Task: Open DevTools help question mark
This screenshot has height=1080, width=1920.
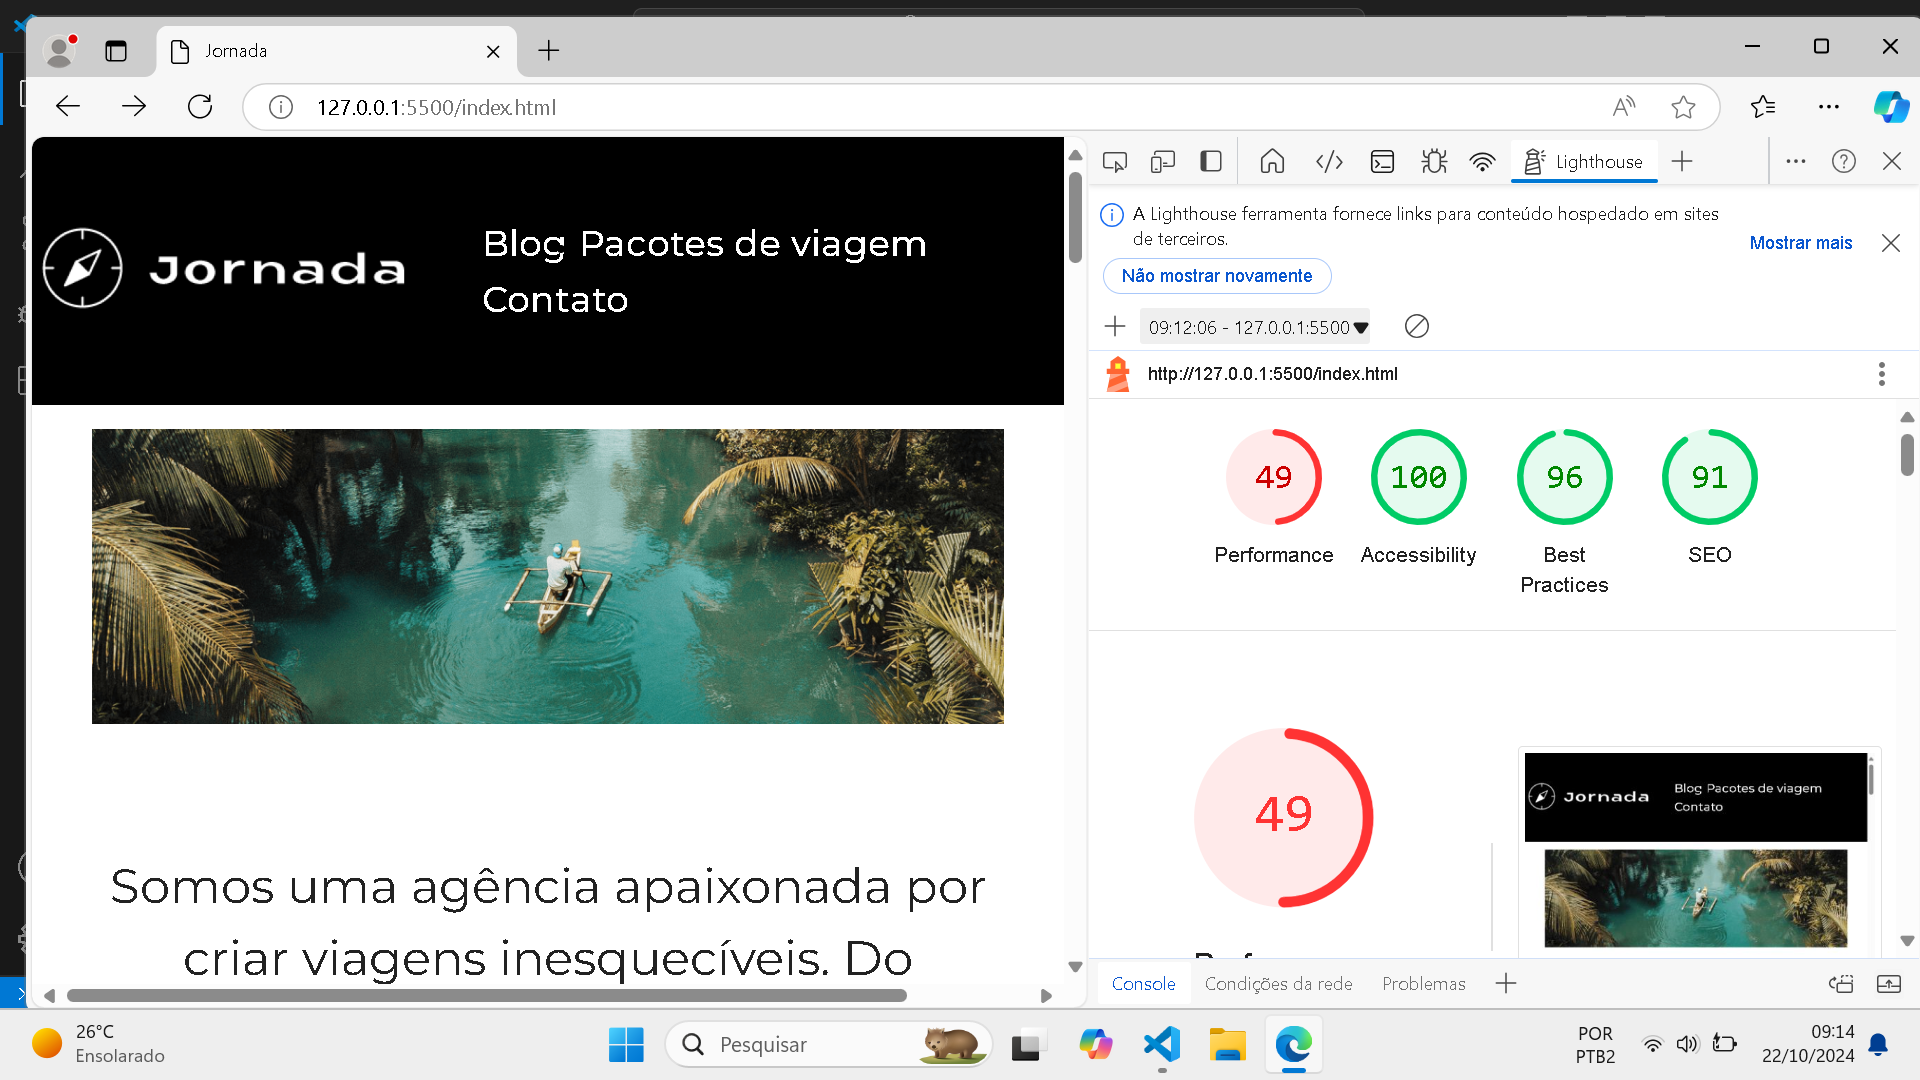Action: pos(1844,162)
